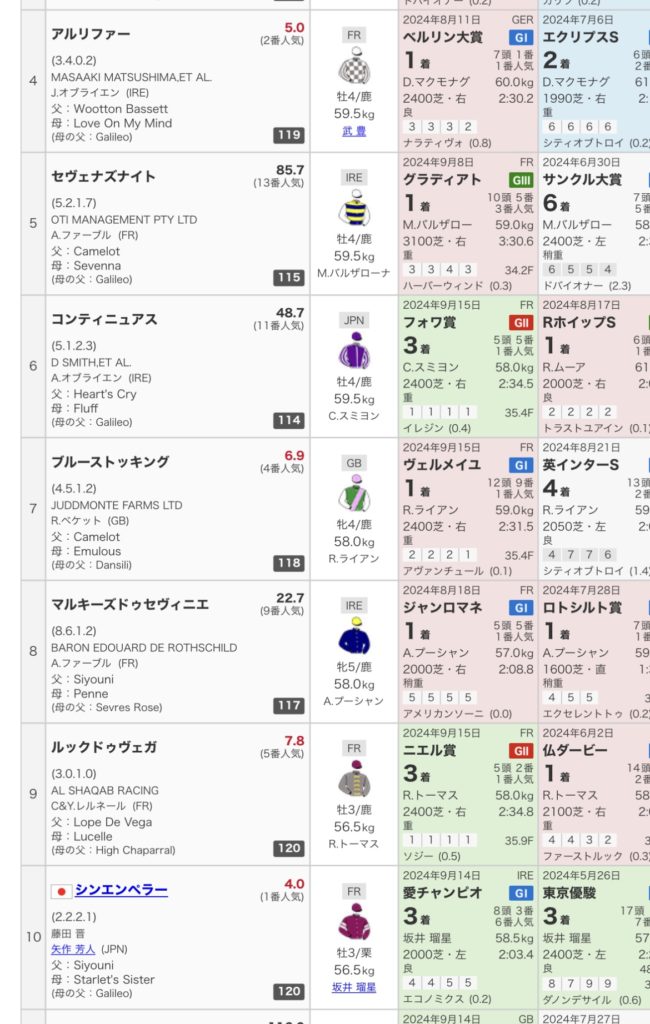This screenshot has height=1024, width=650.
Task: Open jockey 武豊 profile link
Action: [x=354, y=131]
